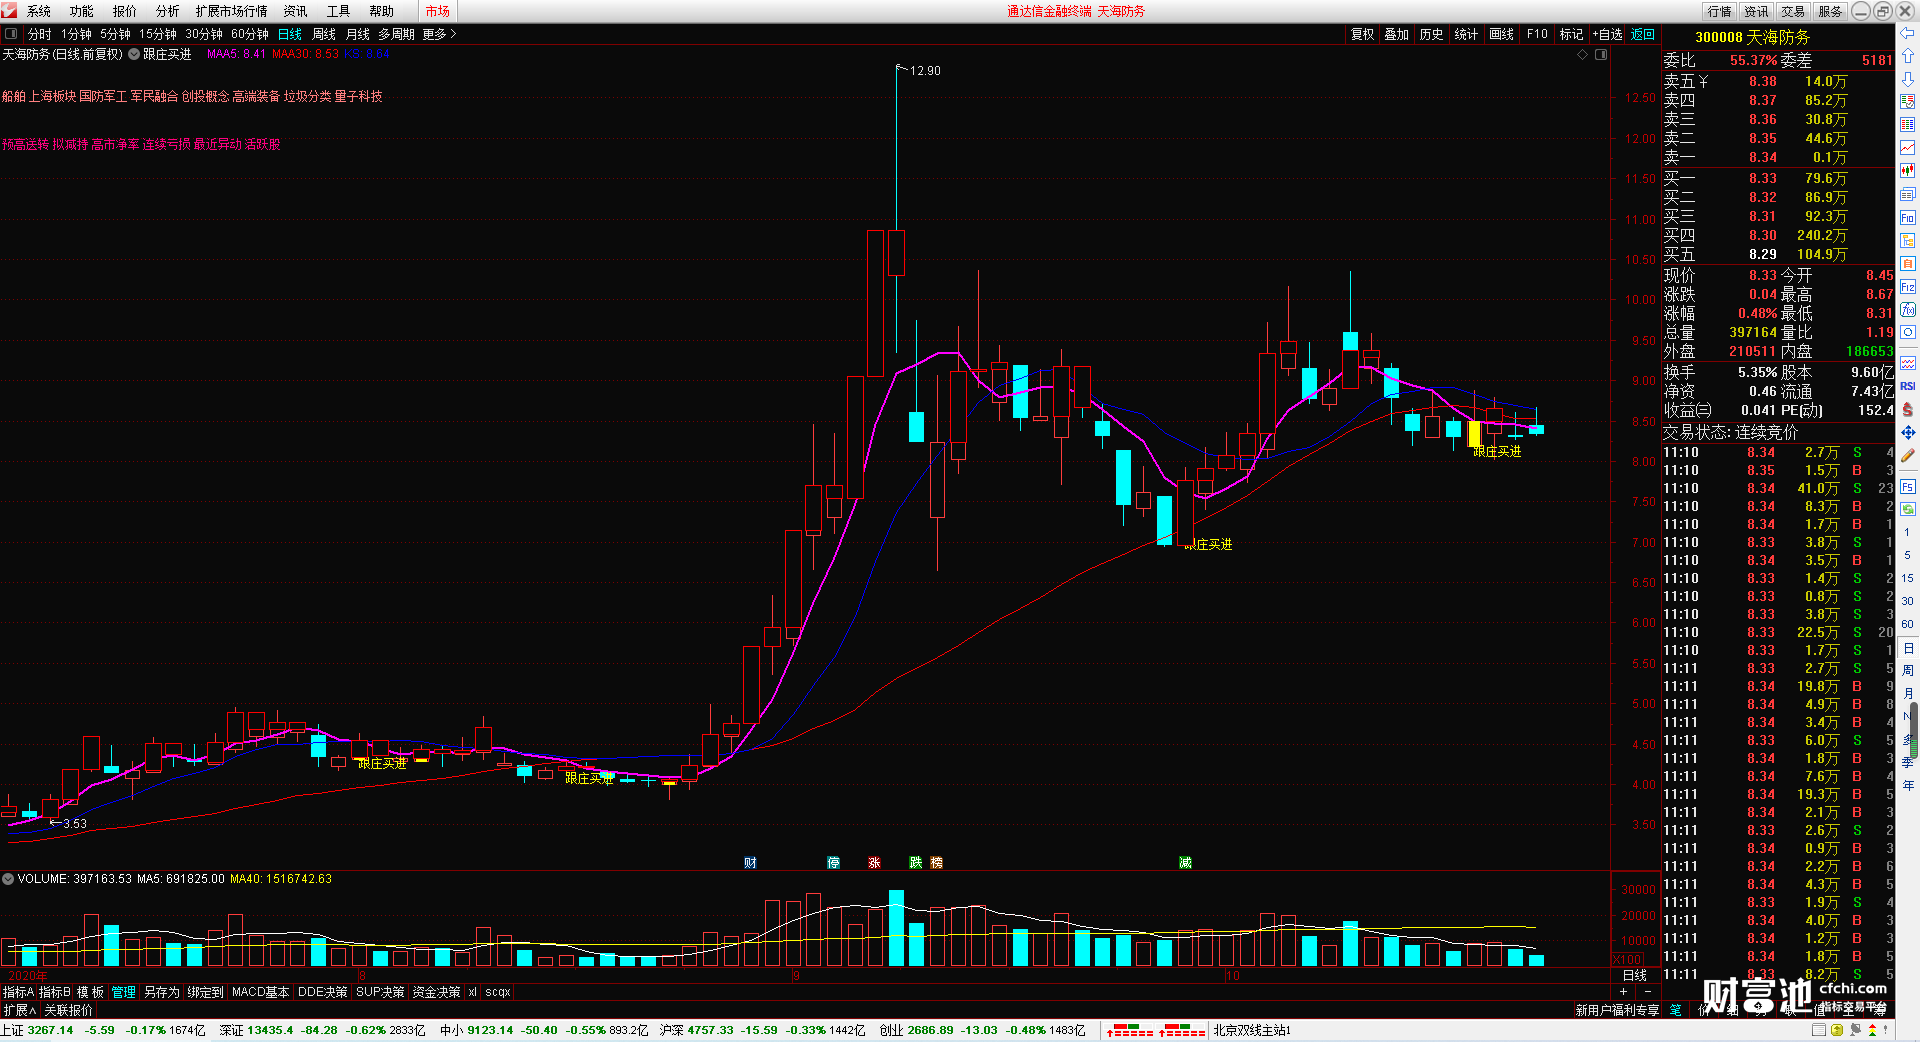
Task: Open the 多周期 multi-period view
Action: click(396, 34)
